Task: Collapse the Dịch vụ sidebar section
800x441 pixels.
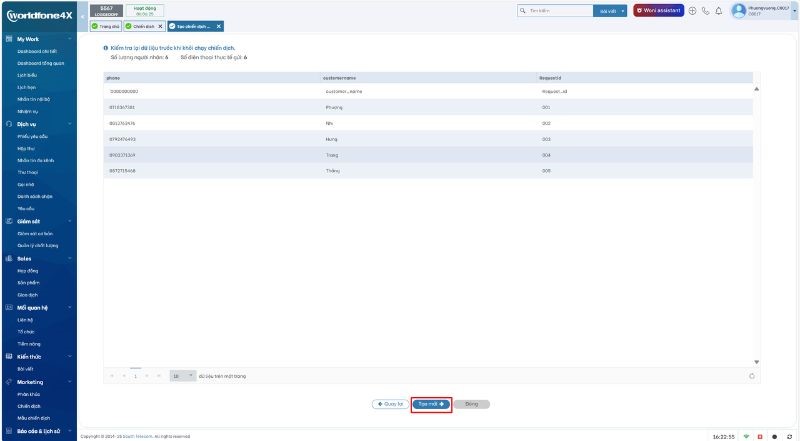Action: [x=70, y=124]
